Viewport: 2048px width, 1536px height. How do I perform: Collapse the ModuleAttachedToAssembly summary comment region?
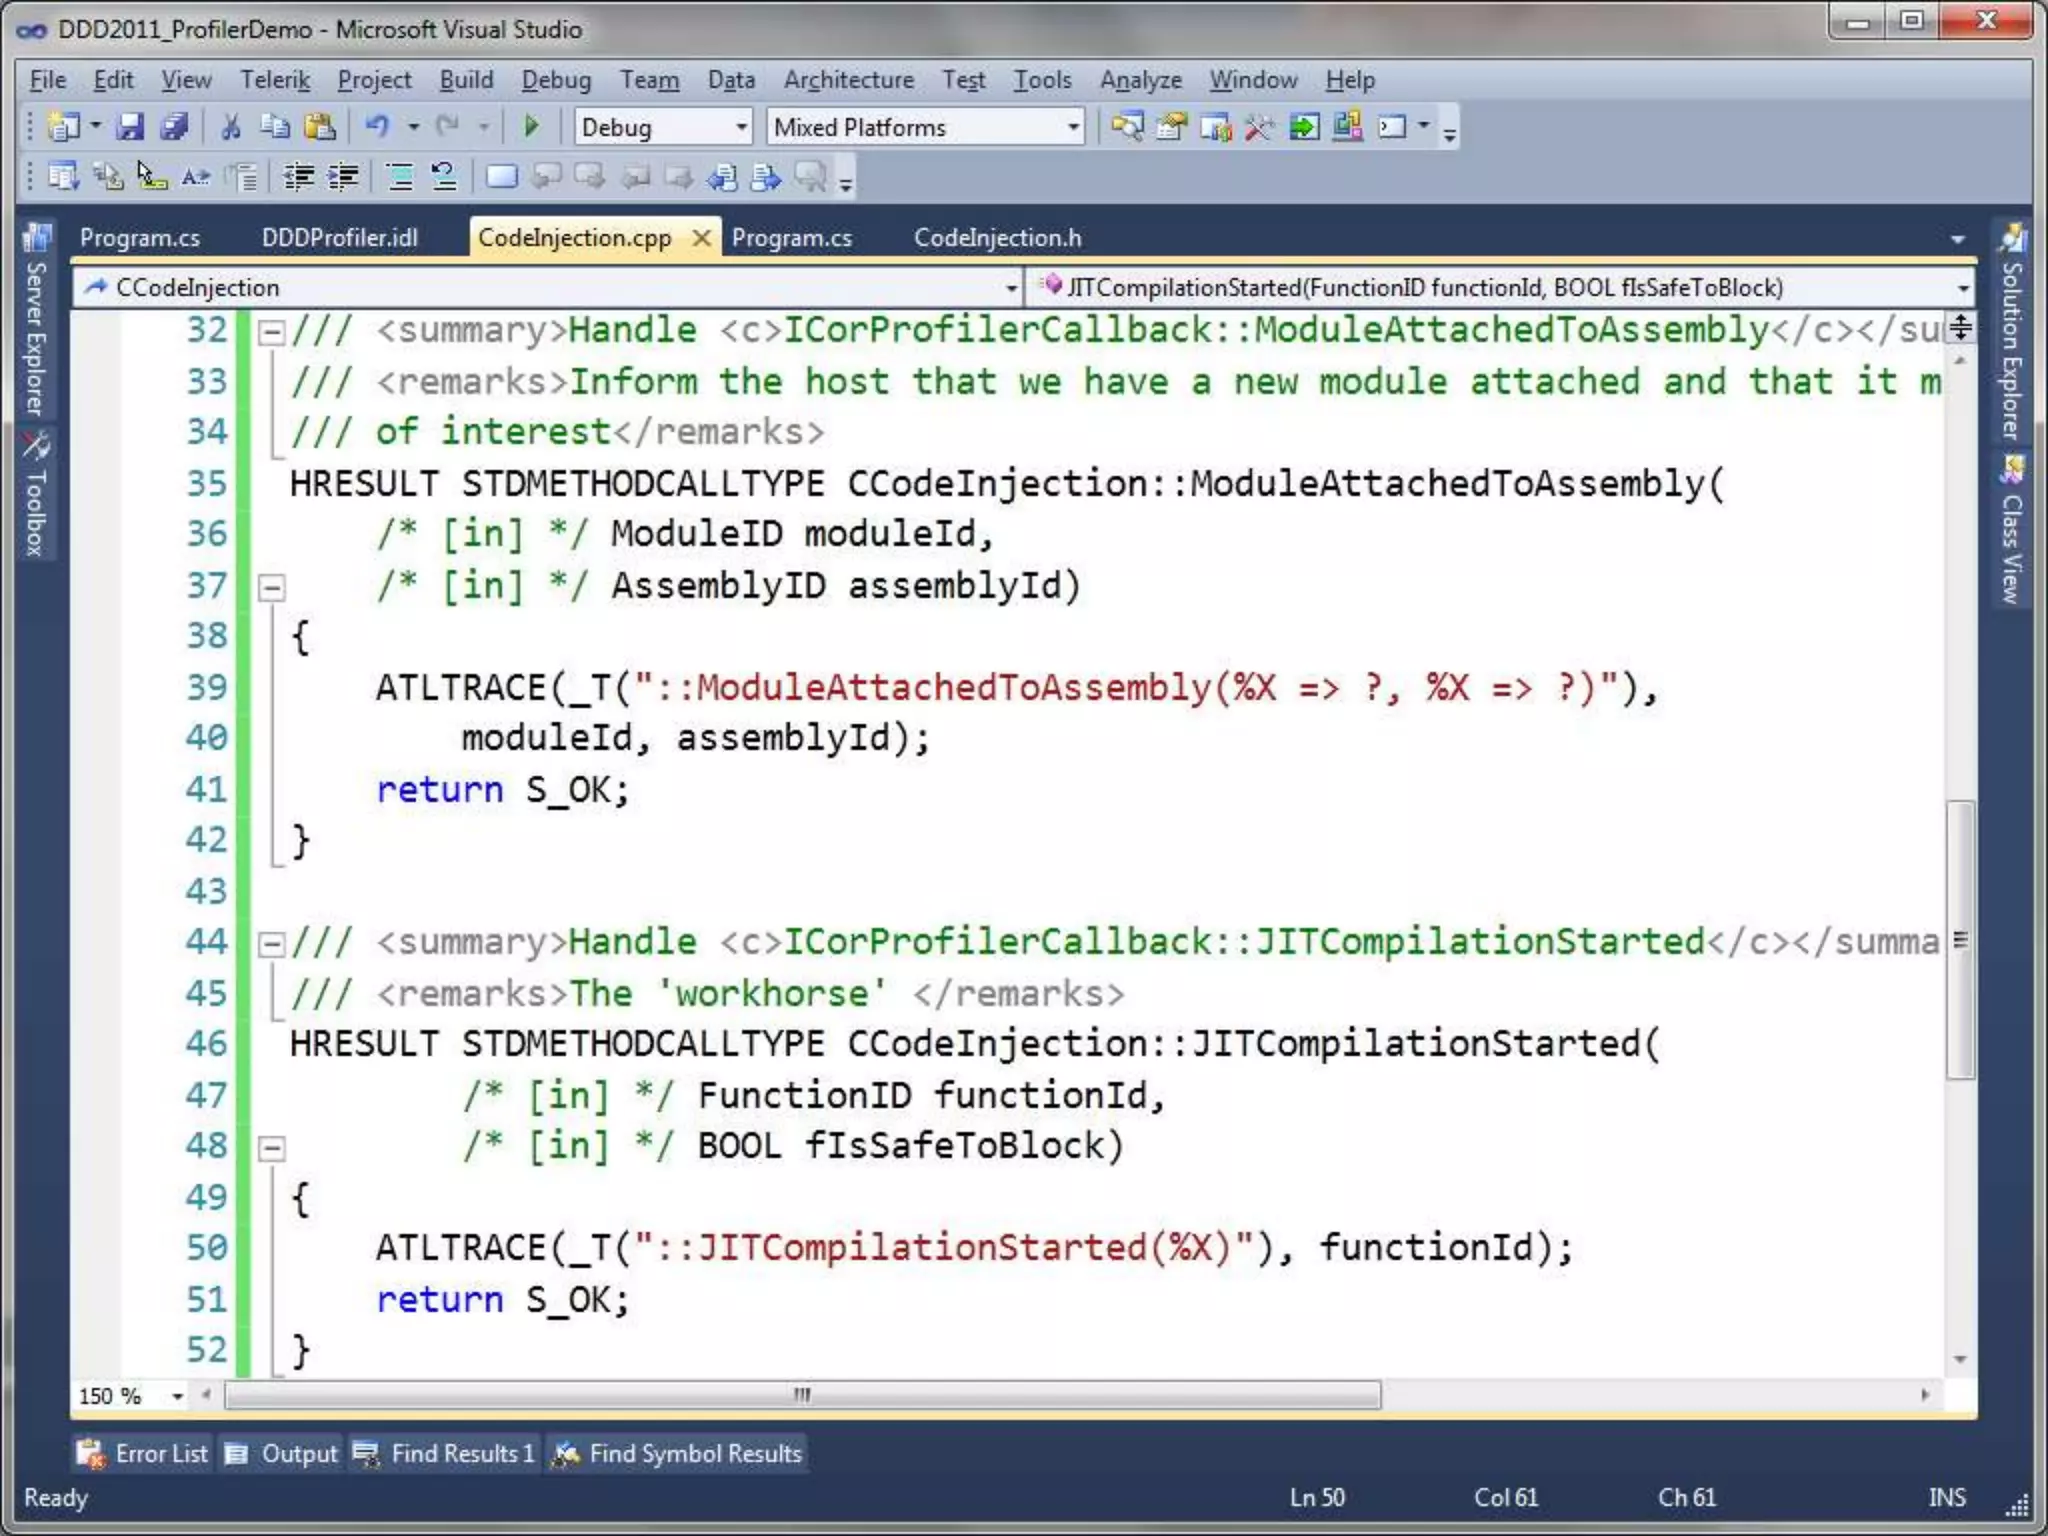click(270, 331)
